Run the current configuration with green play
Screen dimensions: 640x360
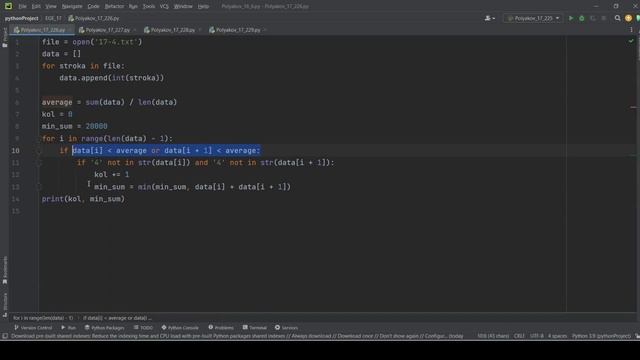click(x=571, y=18)
